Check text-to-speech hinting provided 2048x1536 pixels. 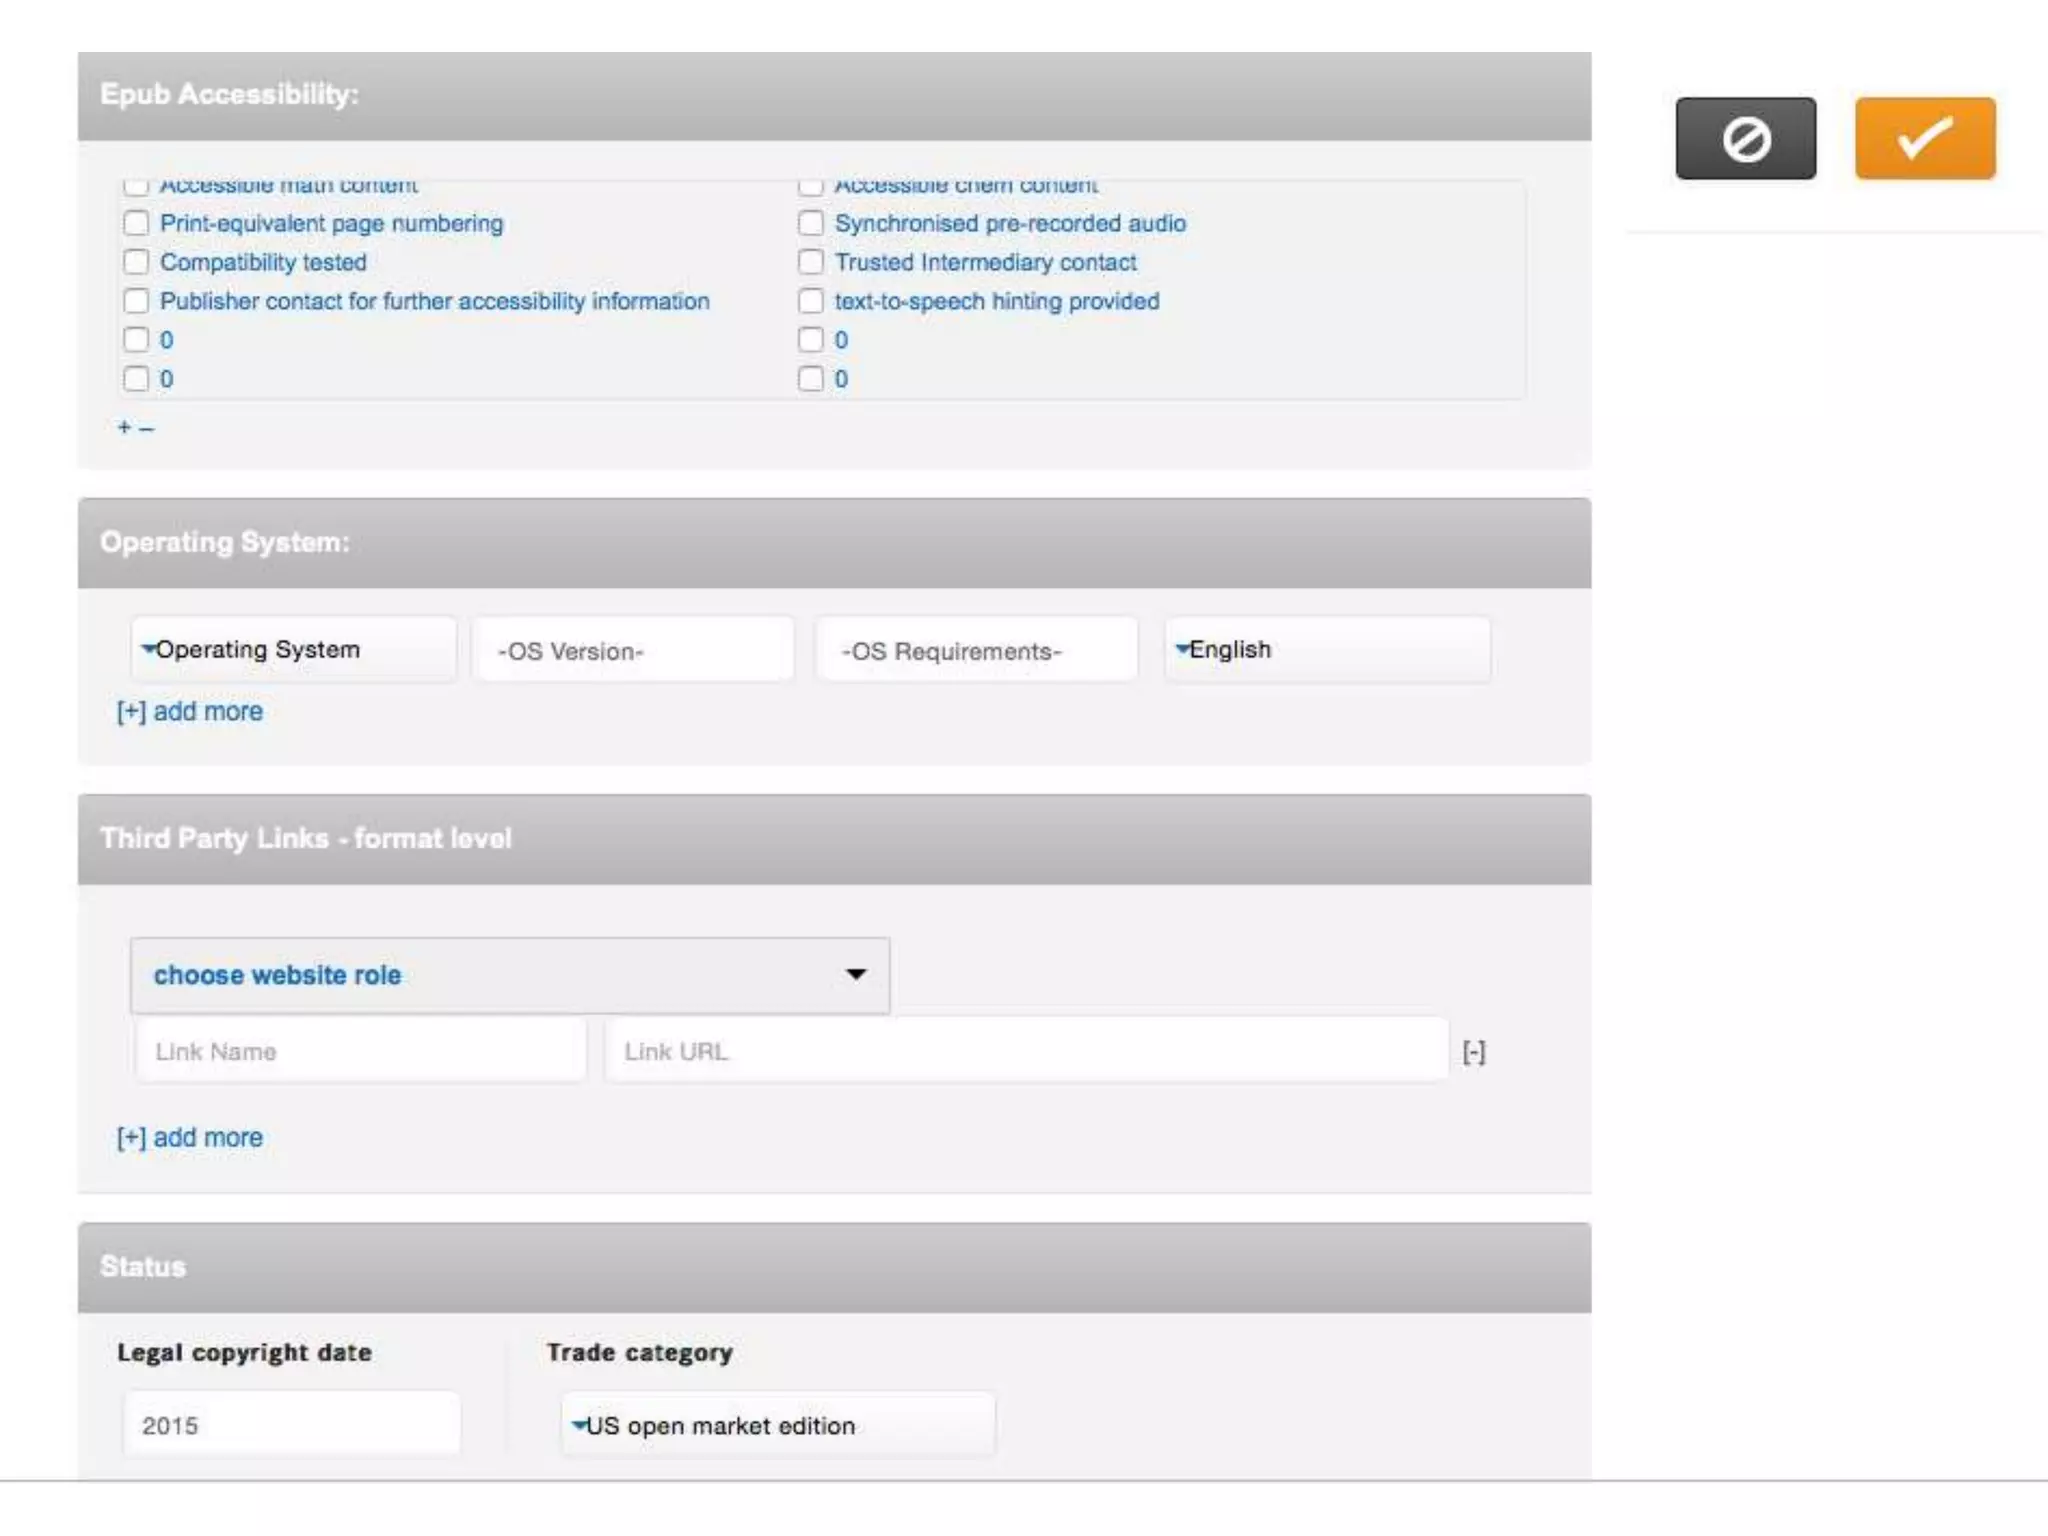(810, 301)
